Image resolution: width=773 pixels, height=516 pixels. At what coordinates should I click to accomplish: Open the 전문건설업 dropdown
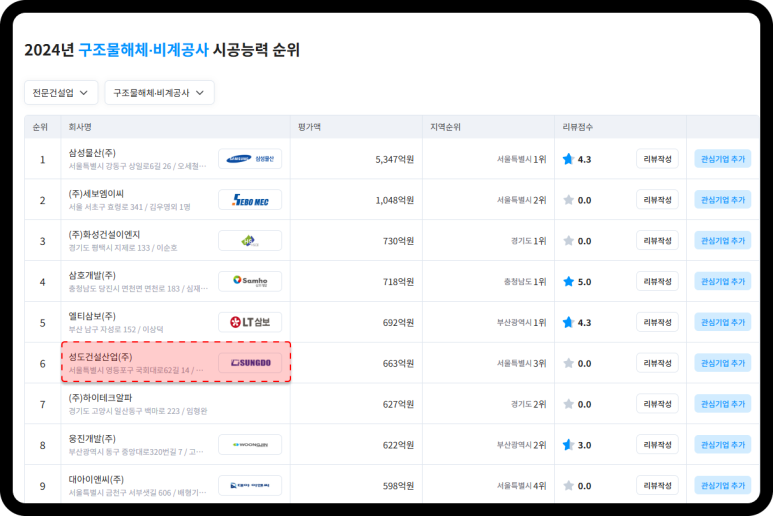61,93
